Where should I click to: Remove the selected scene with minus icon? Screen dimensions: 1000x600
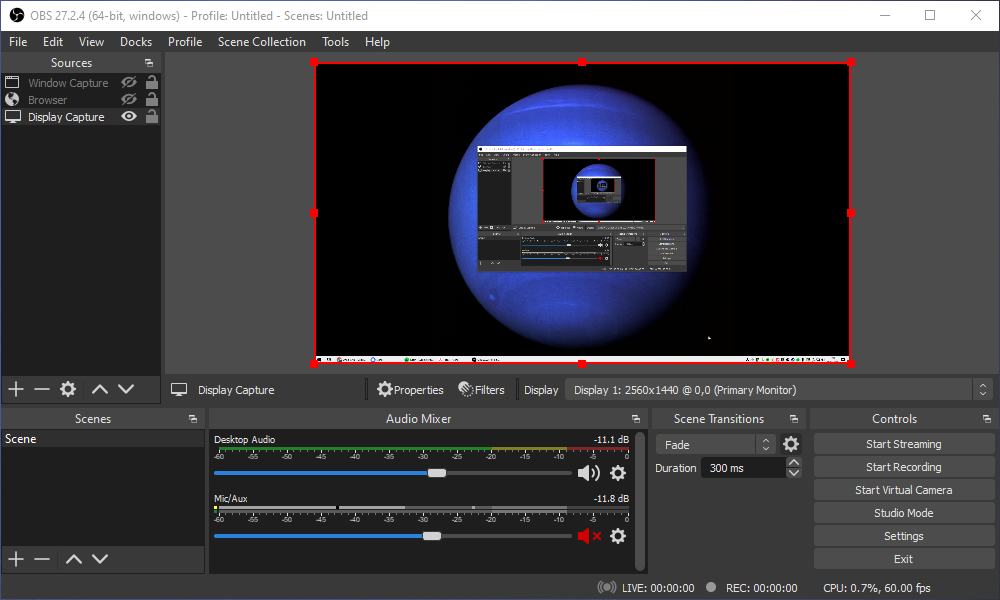click(x=42, y=559)
